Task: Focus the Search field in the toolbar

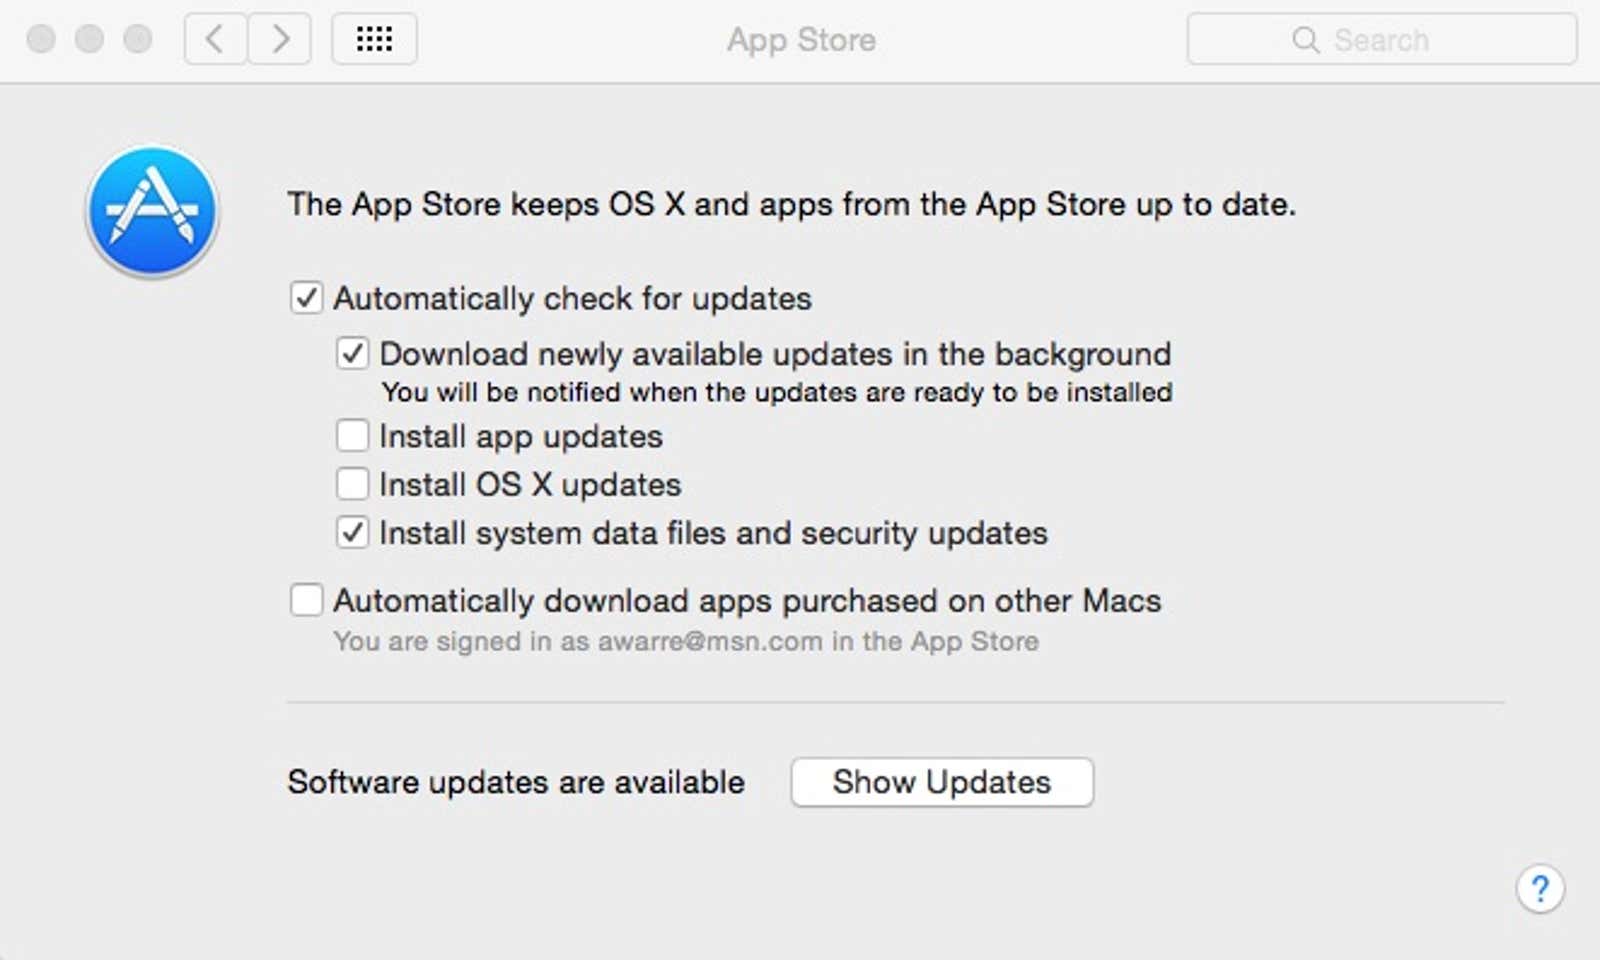Action: 1382,39
